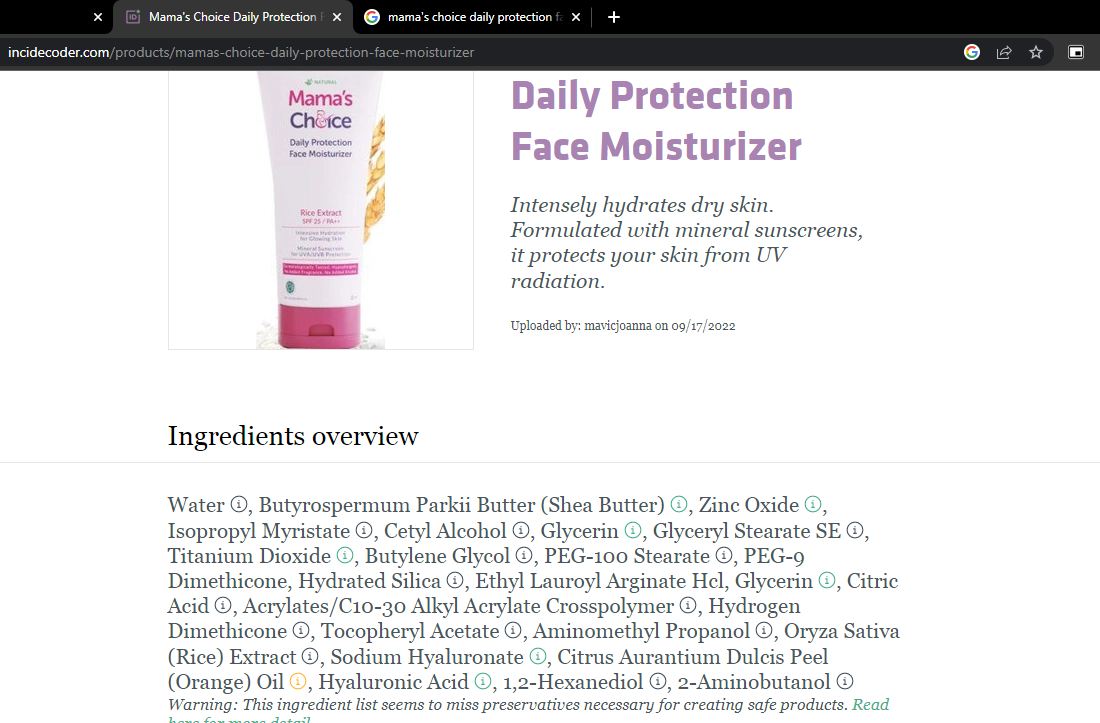Click the bookmark star icon
The image size is (1100, 723).
(x=1035, y=53)
